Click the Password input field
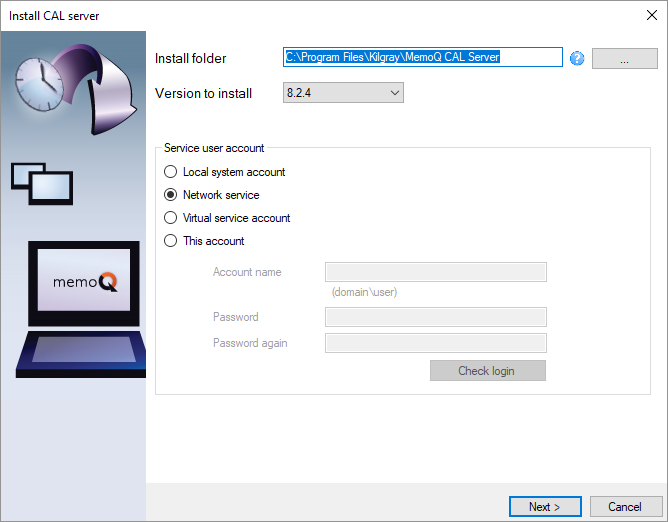Image resolution: width=668 pixels, height=522 pixels. pos(435,317)
